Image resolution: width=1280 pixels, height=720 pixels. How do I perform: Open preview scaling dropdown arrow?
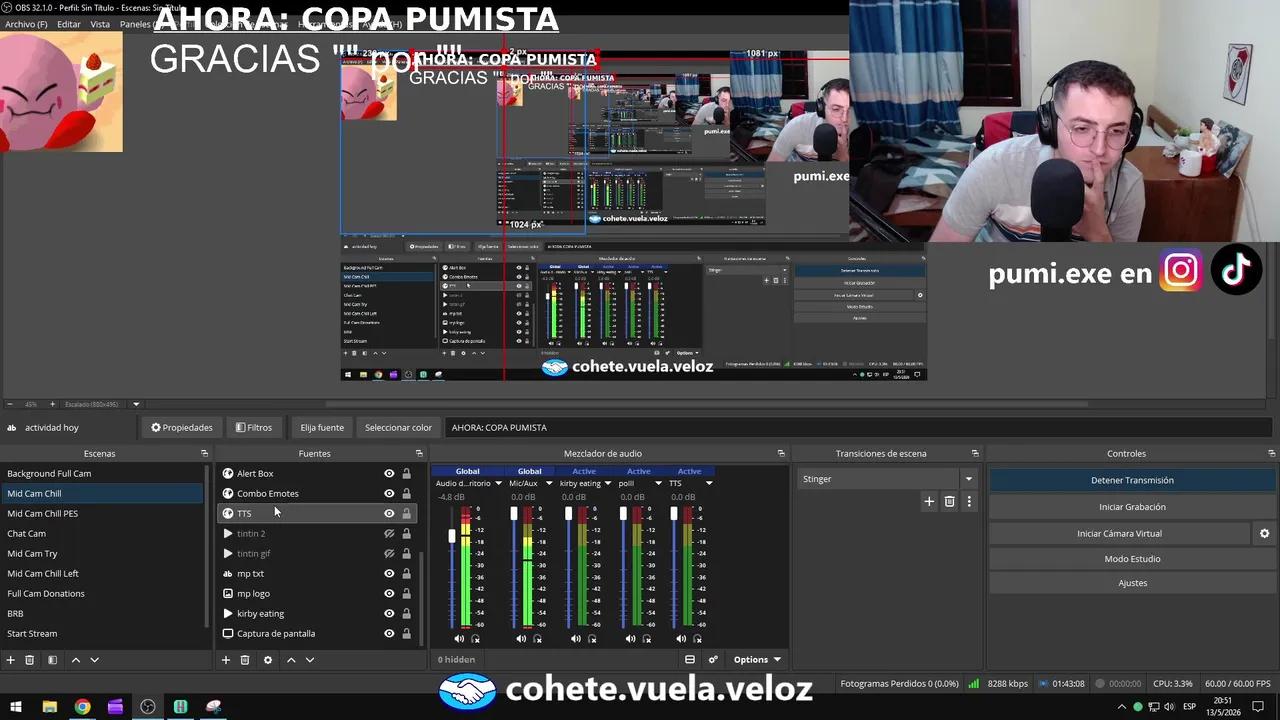pos(137,405)
